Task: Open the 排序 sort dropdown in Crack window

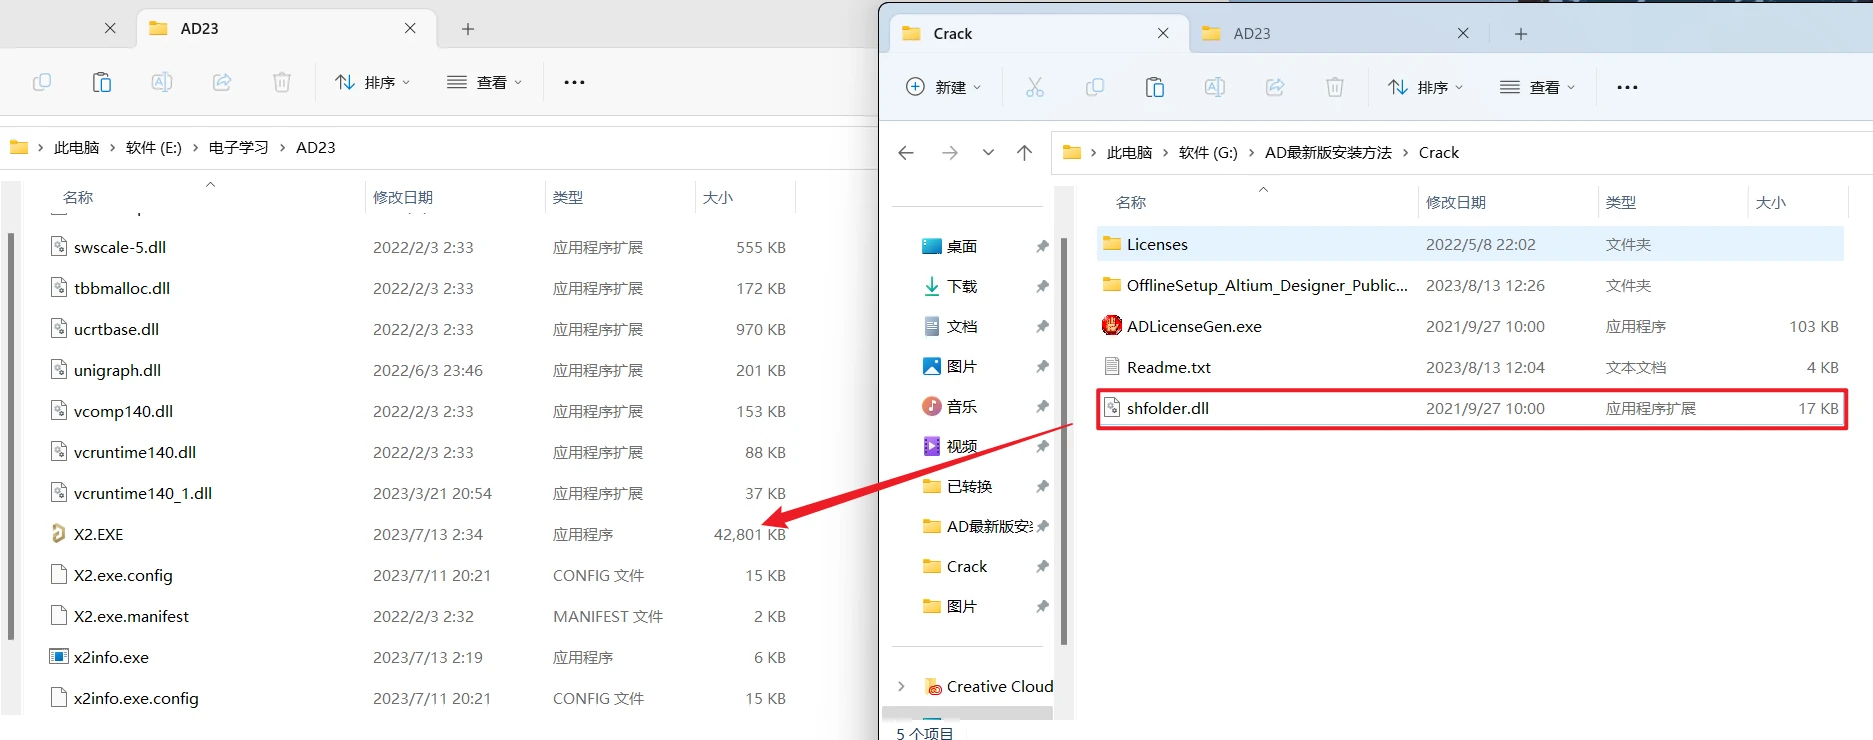Action: click(1425, 87)
